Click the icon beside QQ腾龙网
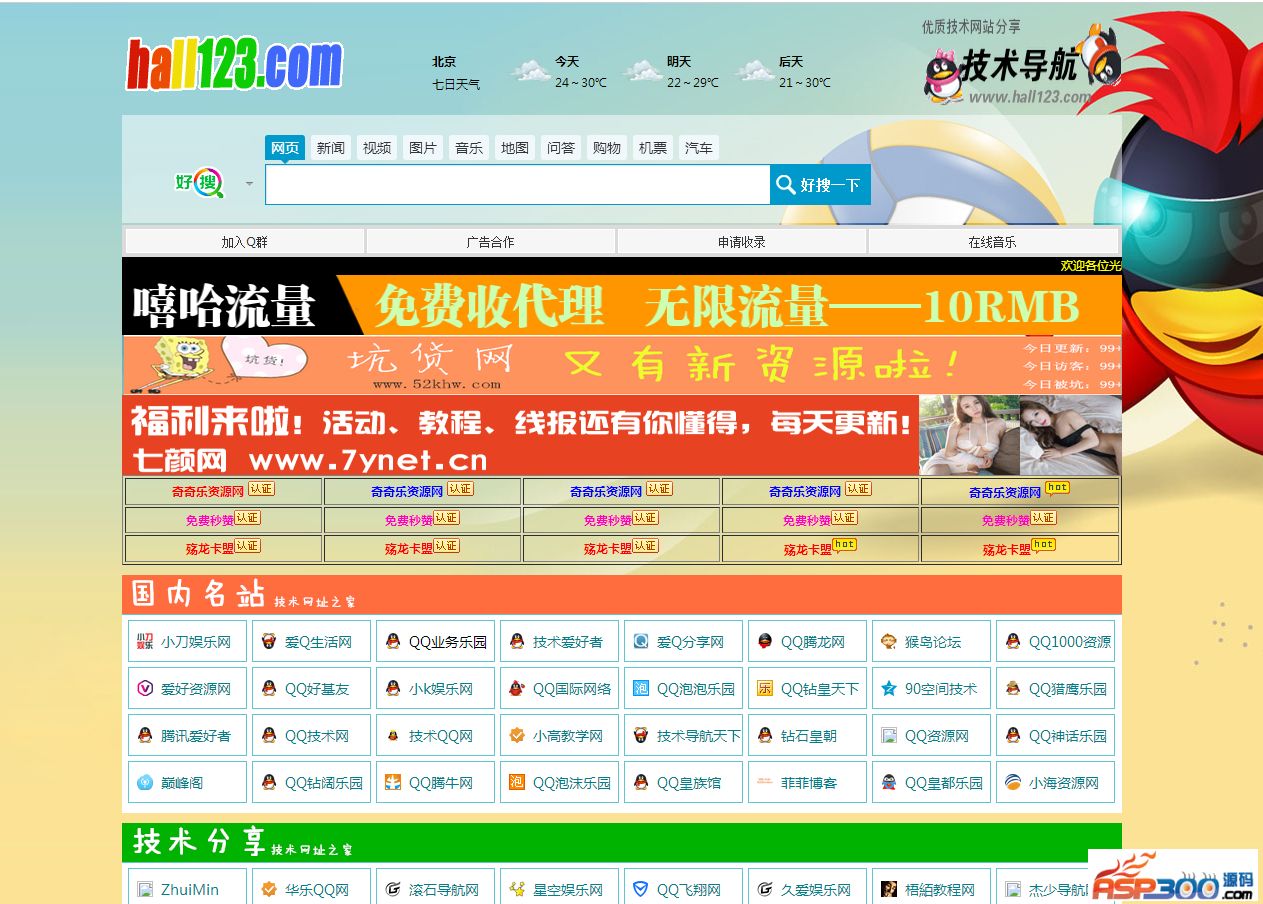Viewport: 1263px width, 904px height. [x=765, y=642]
